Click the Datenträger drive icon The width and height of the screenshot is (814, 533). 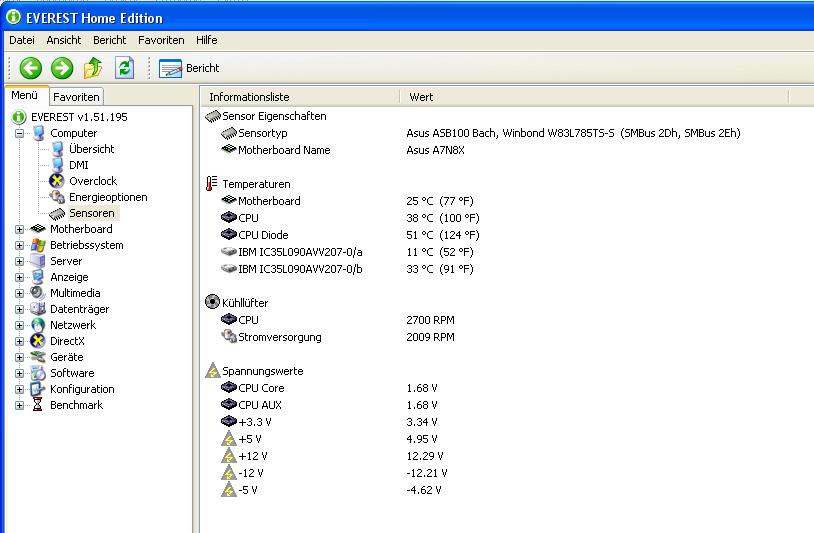click(x=38, y=309)
